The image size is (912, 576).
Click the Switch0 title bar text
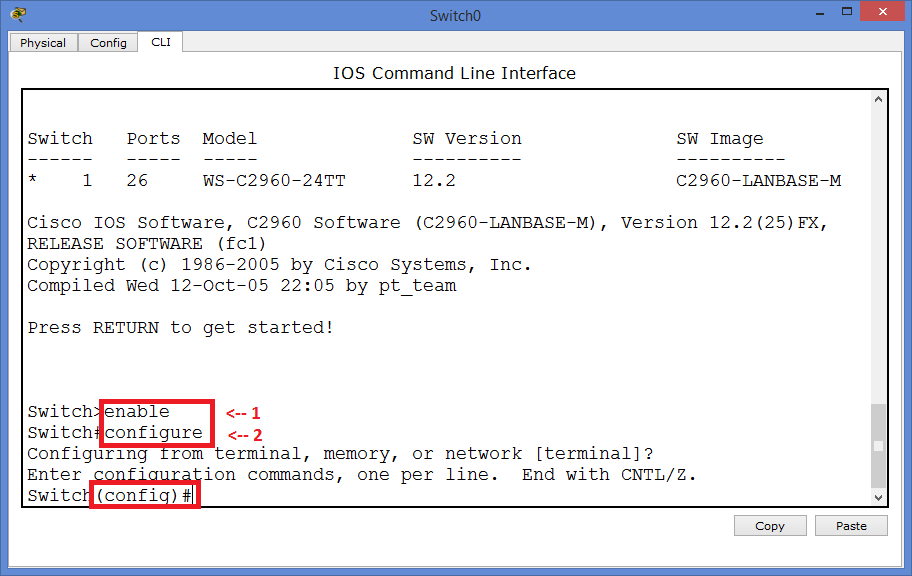455,14
